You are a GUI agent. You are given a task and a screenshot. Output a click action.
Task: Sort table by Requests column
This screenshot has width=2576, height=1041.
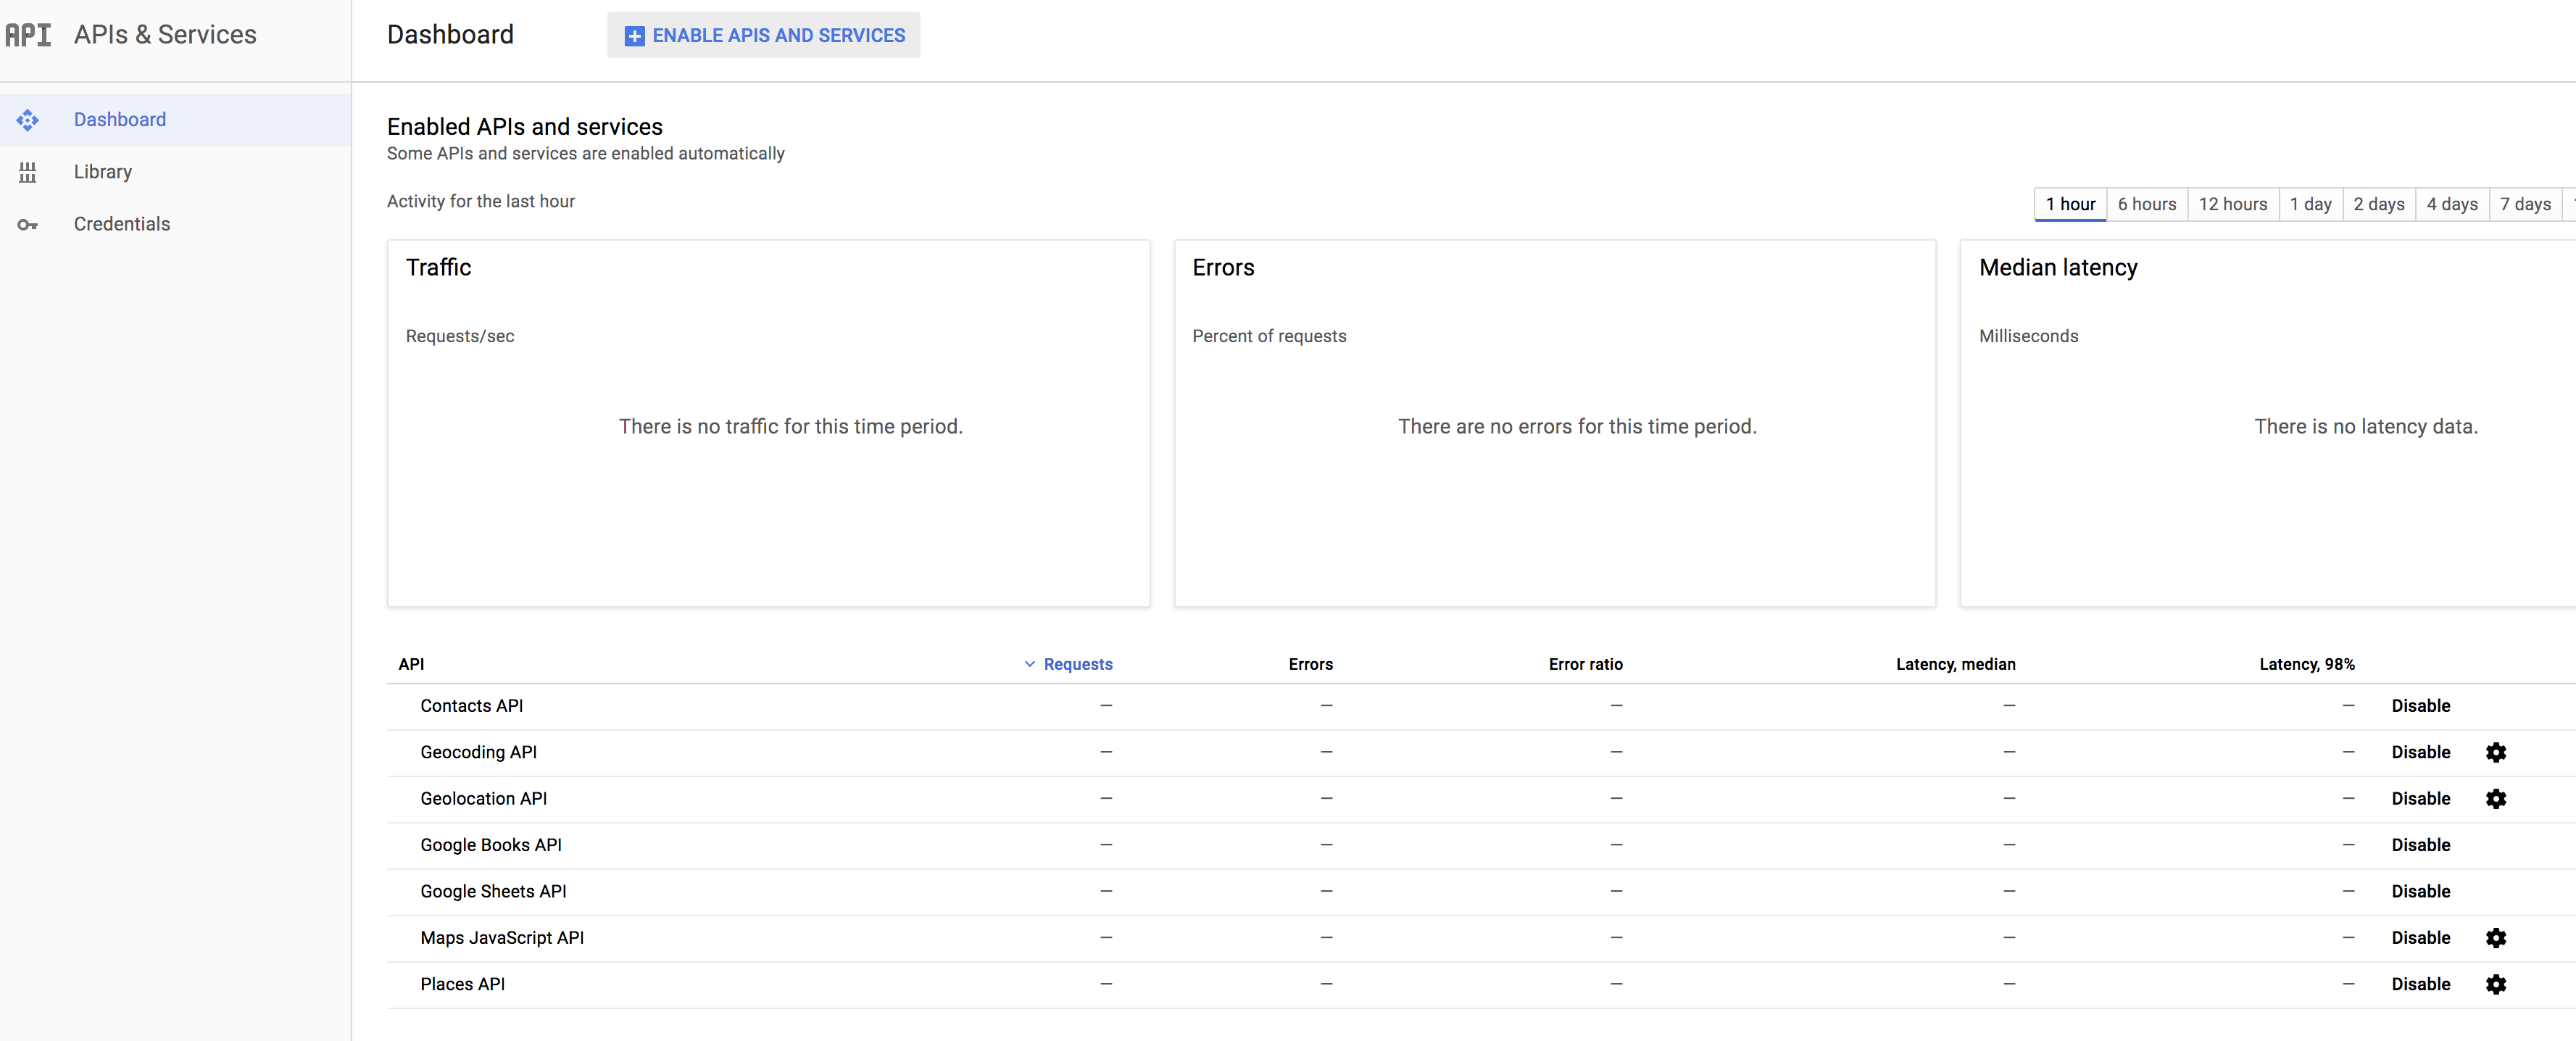1078,664
